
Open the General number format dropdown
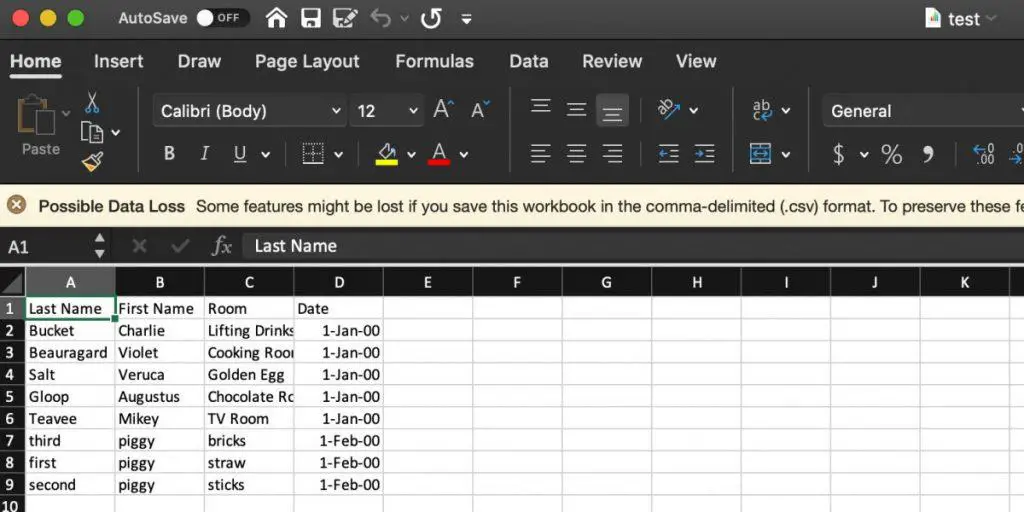coord(923,111)
